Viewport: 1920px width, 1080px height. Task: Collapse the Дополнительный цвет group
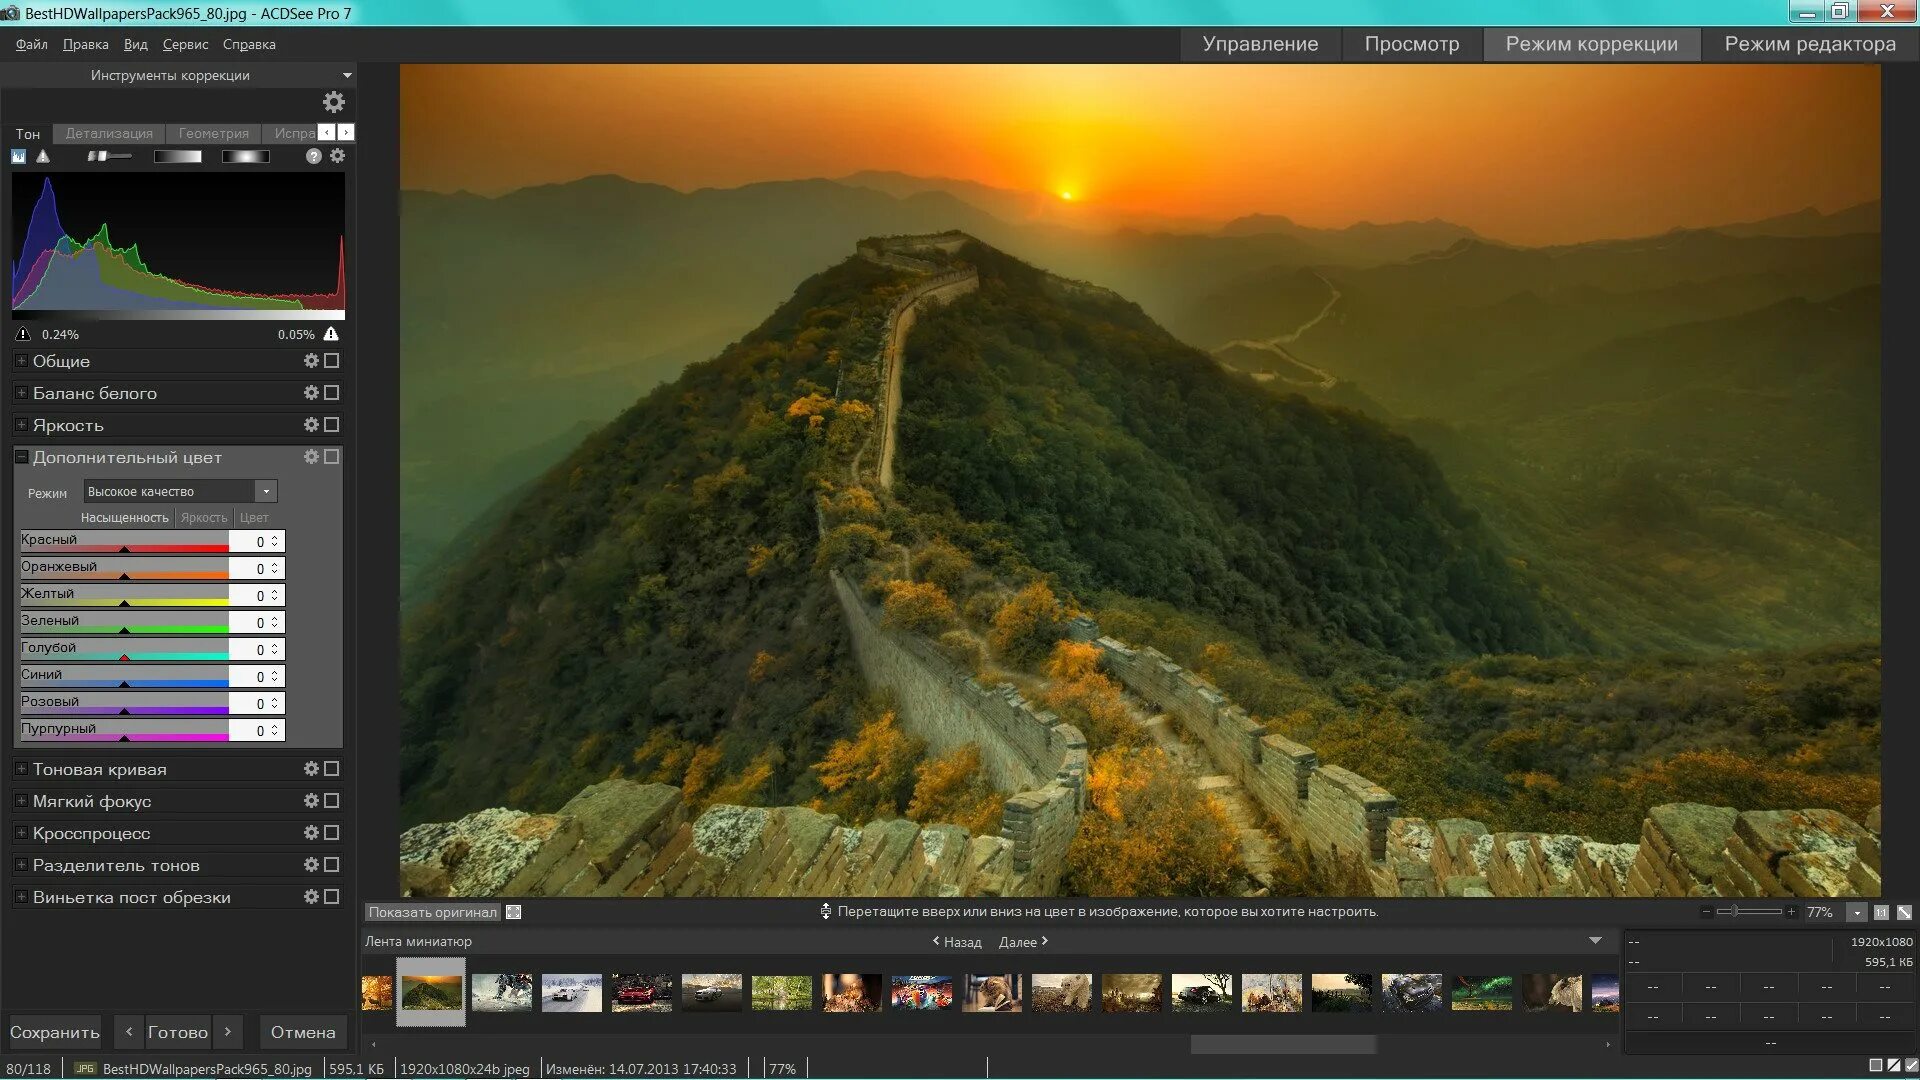[21, 457]
